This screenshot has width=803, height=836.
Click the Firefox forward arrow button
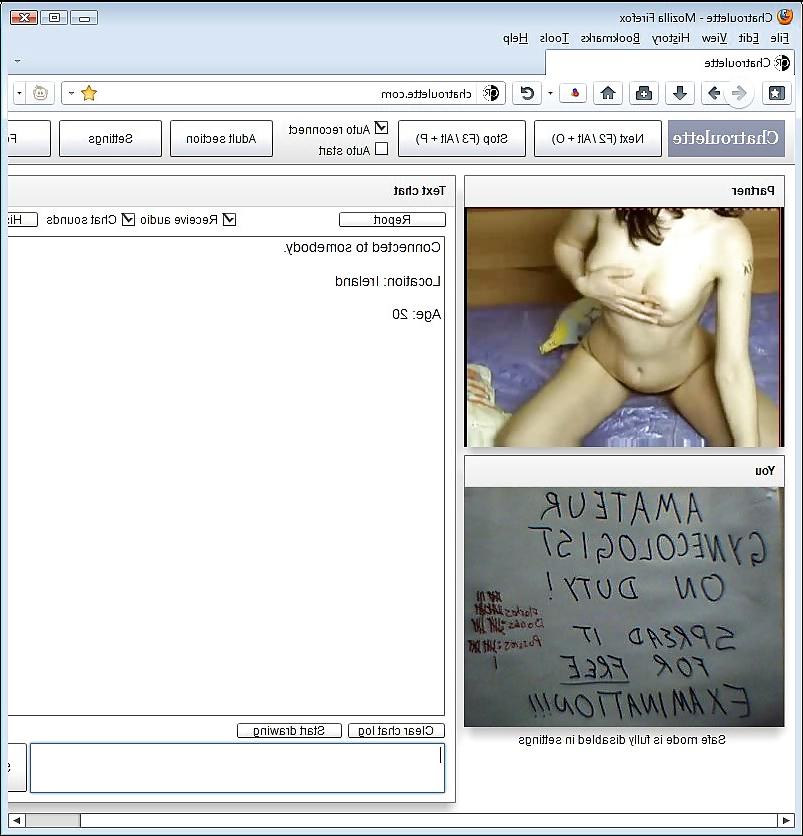714,93
